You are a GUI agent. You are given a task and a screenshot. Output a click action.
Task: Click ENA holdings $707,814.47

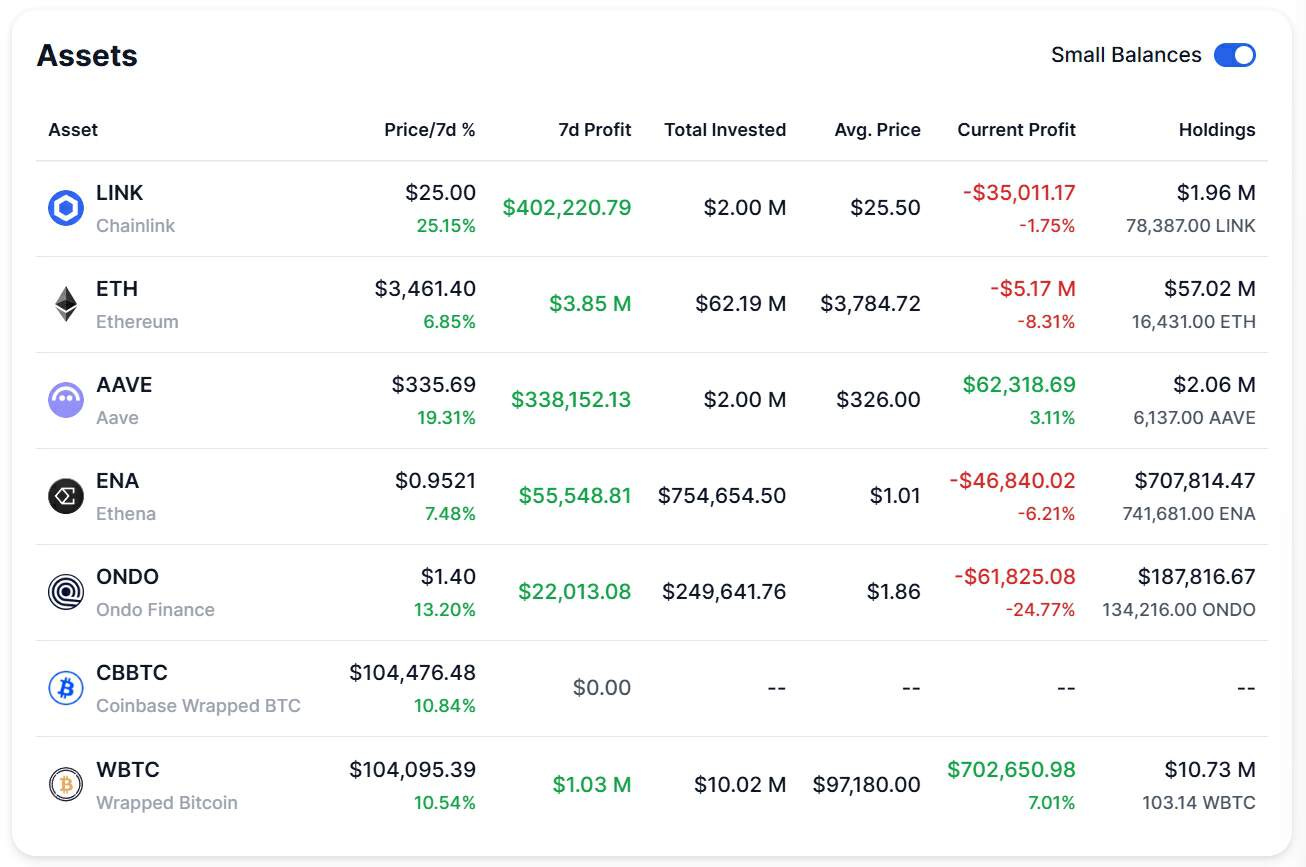pyautogui.click(x=1195, y=481)
